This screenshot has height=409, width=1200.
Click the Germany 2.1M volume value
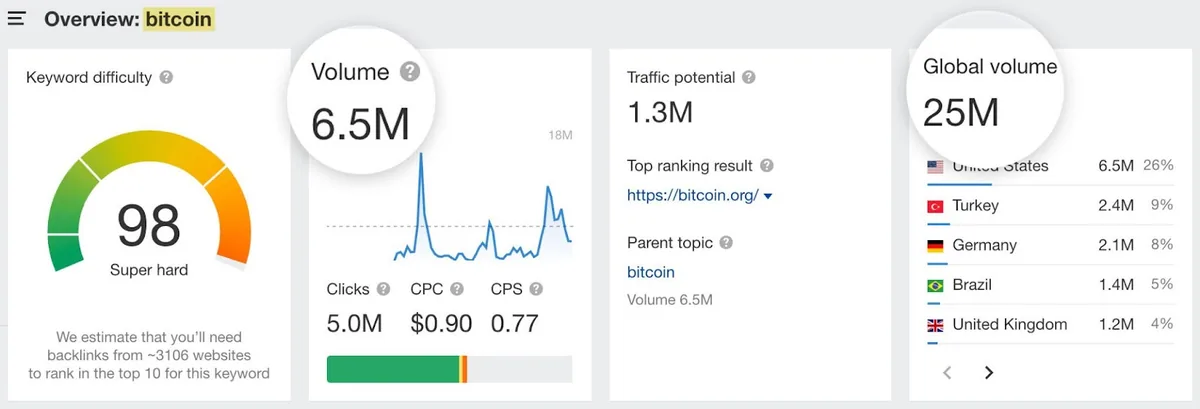click(1116, 245)
